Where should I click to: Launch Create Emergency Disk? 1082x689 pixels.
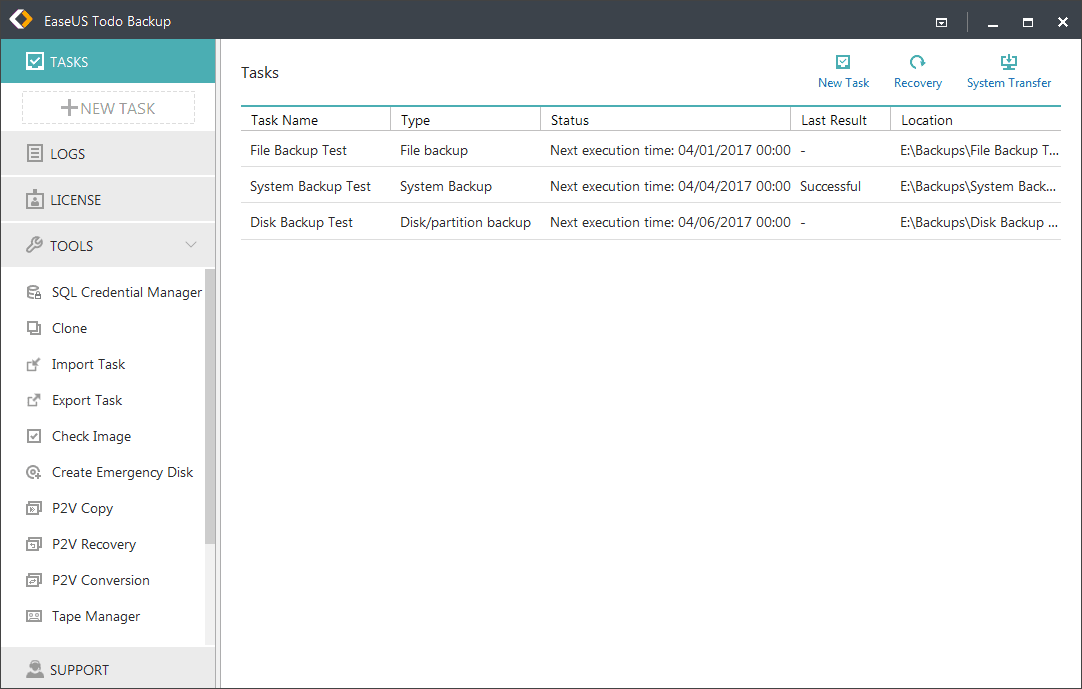tap(122, 471)
